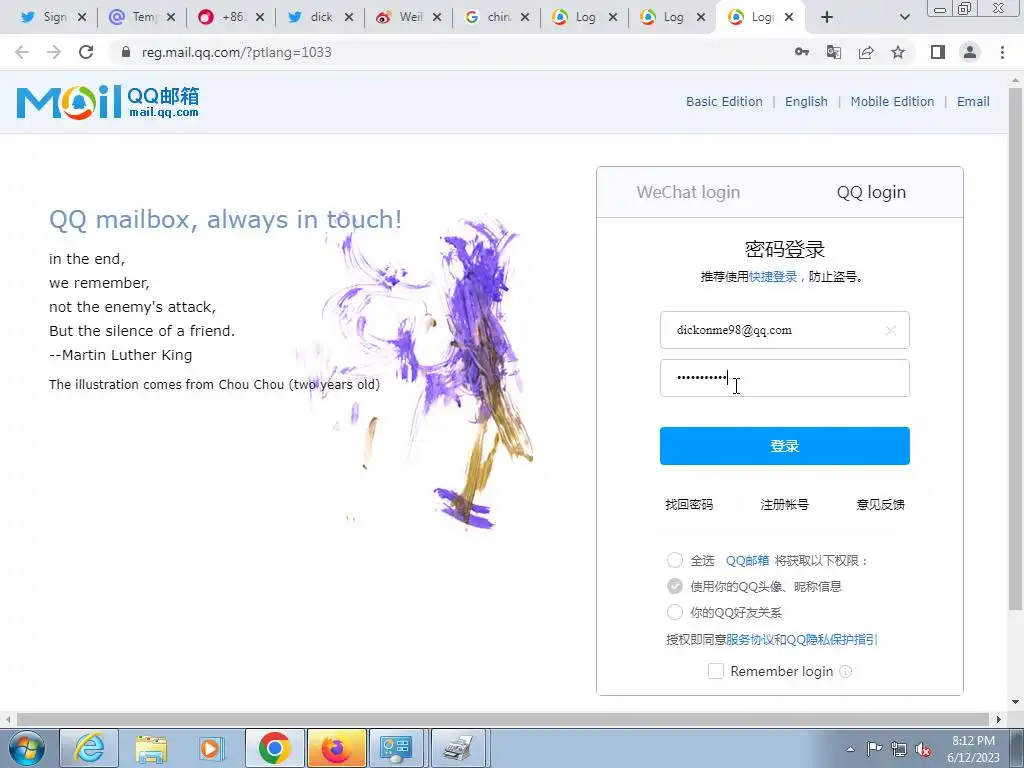Switch to the +86 tab

click(222, 17)
